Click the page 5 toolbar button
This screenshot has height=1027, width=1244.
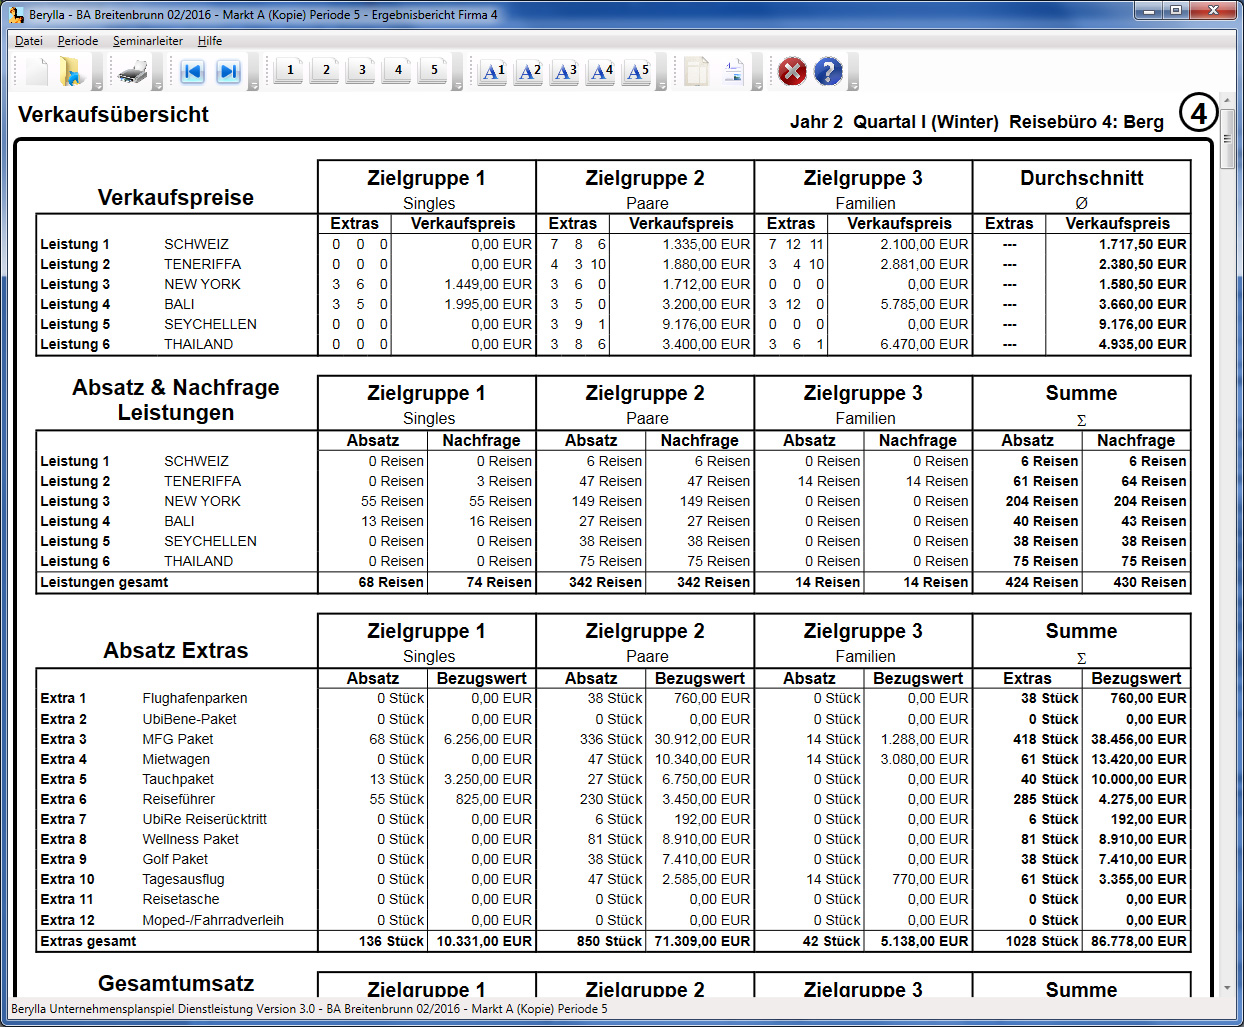(434, 70)
